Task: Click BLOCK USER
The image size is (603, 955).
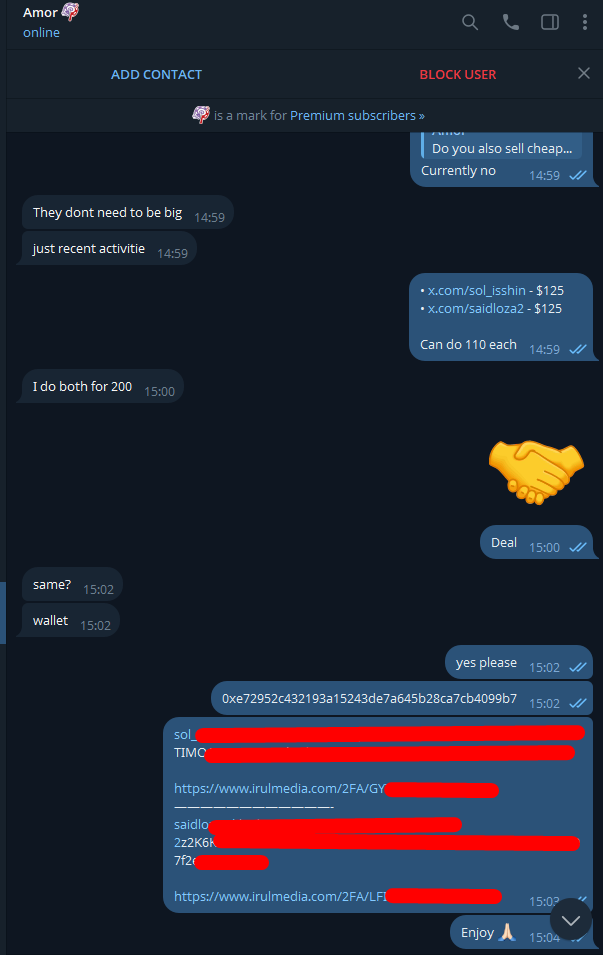Action: pos(458,74)
